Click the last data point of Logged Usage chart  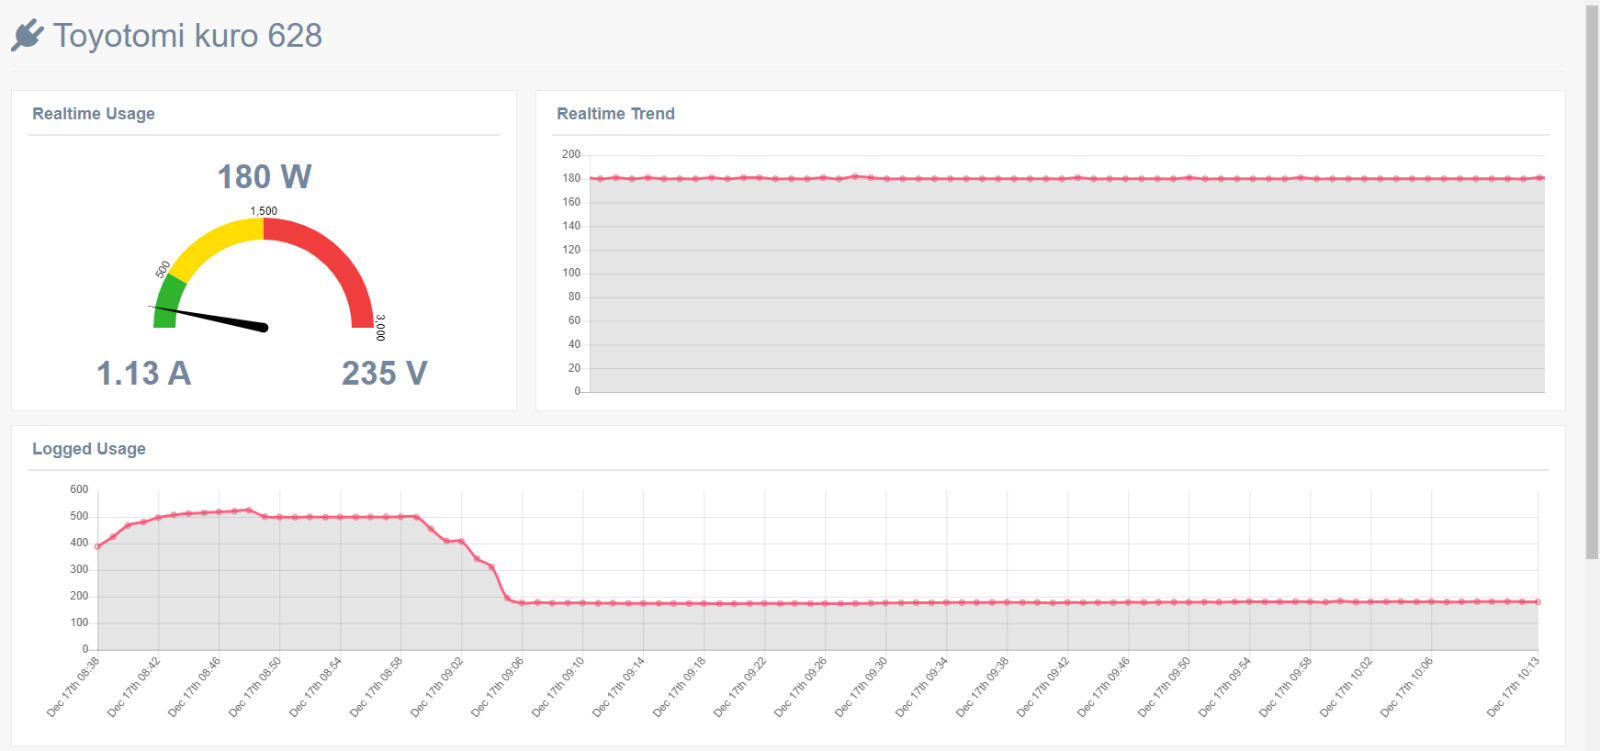[x=1538, y=602]
